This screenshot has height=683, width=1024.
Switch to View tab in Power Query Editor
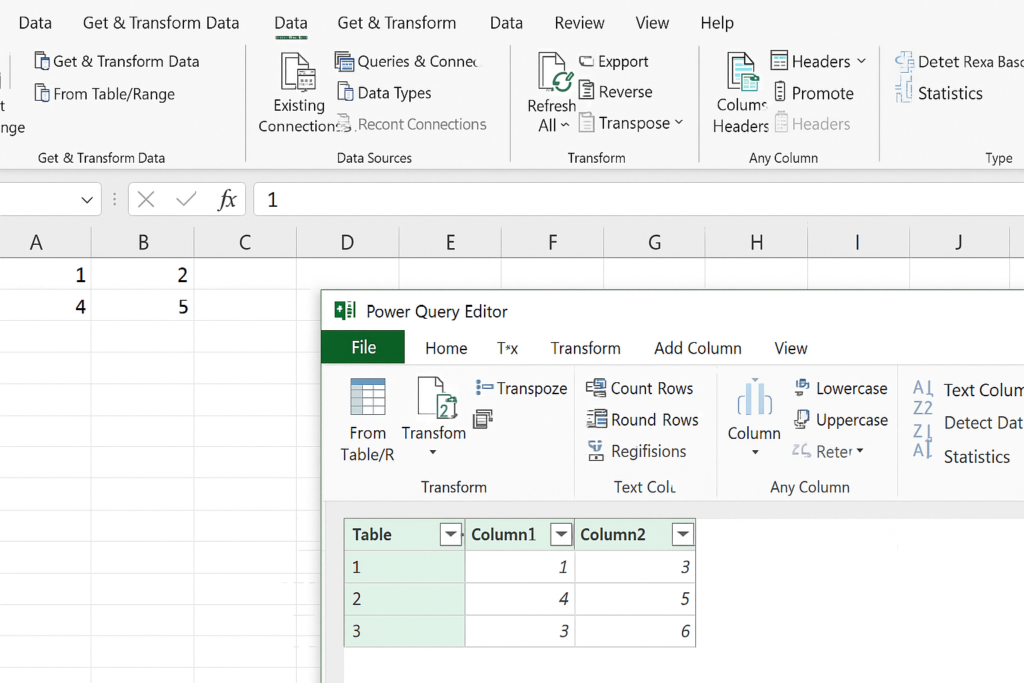coord(791,348)
